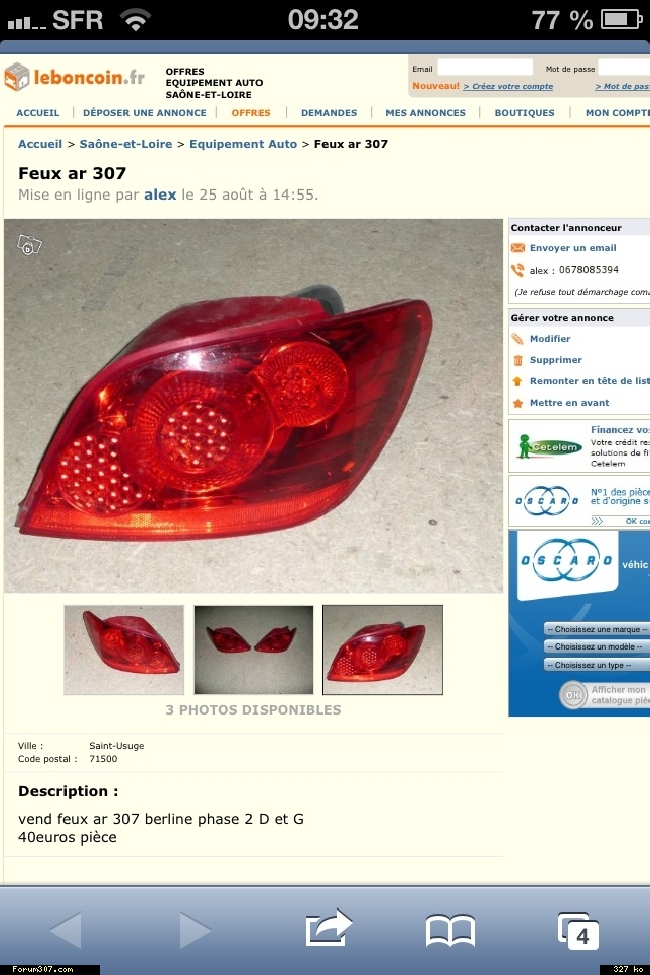Click the Email input field
Viewport: 650px width, 975px height.
click(x=485, y=68)
